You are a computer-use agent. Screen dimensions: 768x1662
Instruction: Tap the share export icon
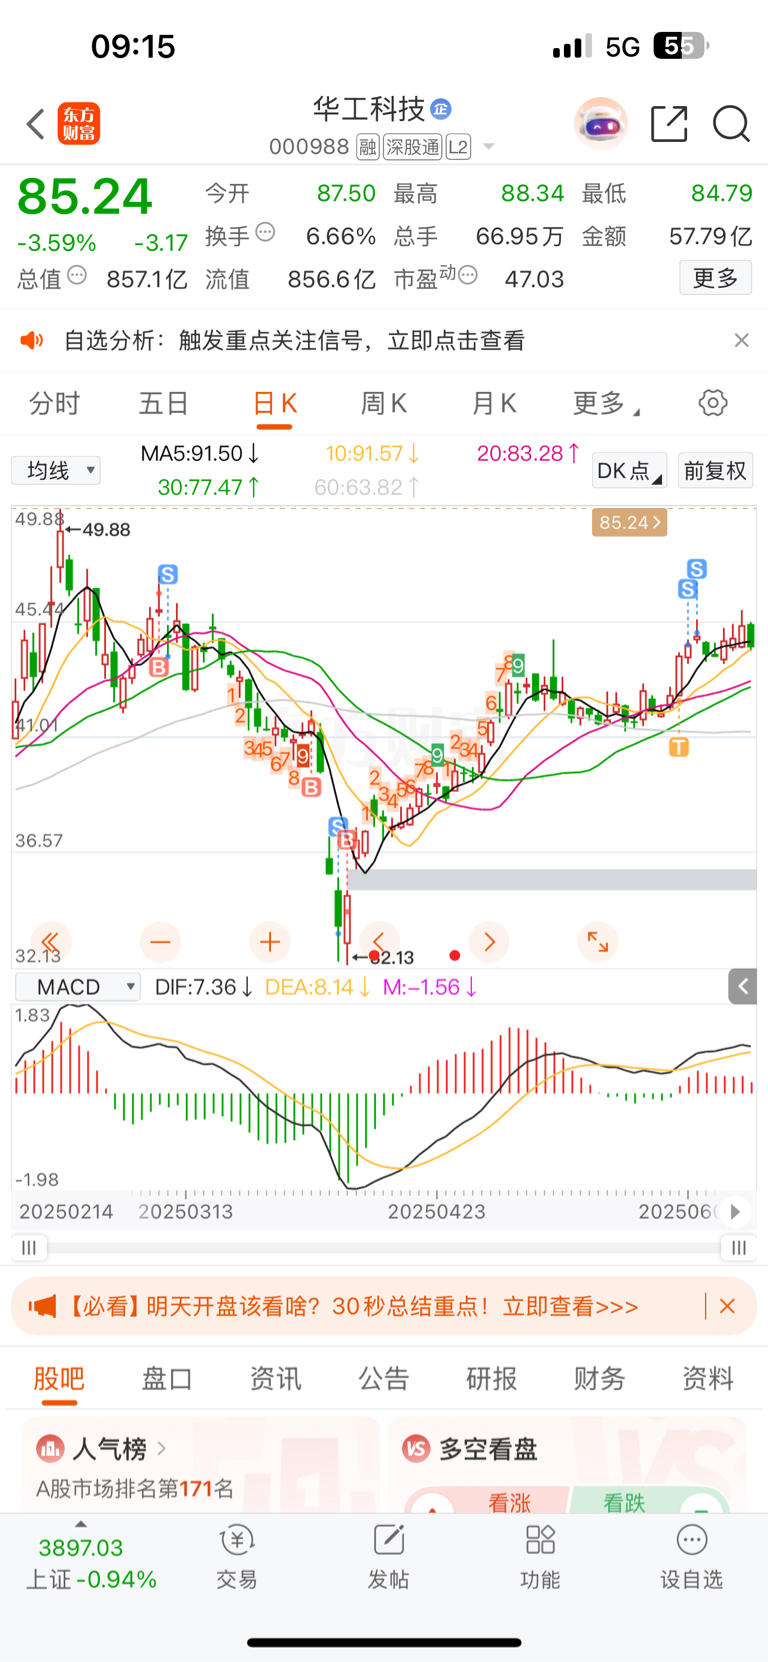pyautogui.click(x=669, y=124)
